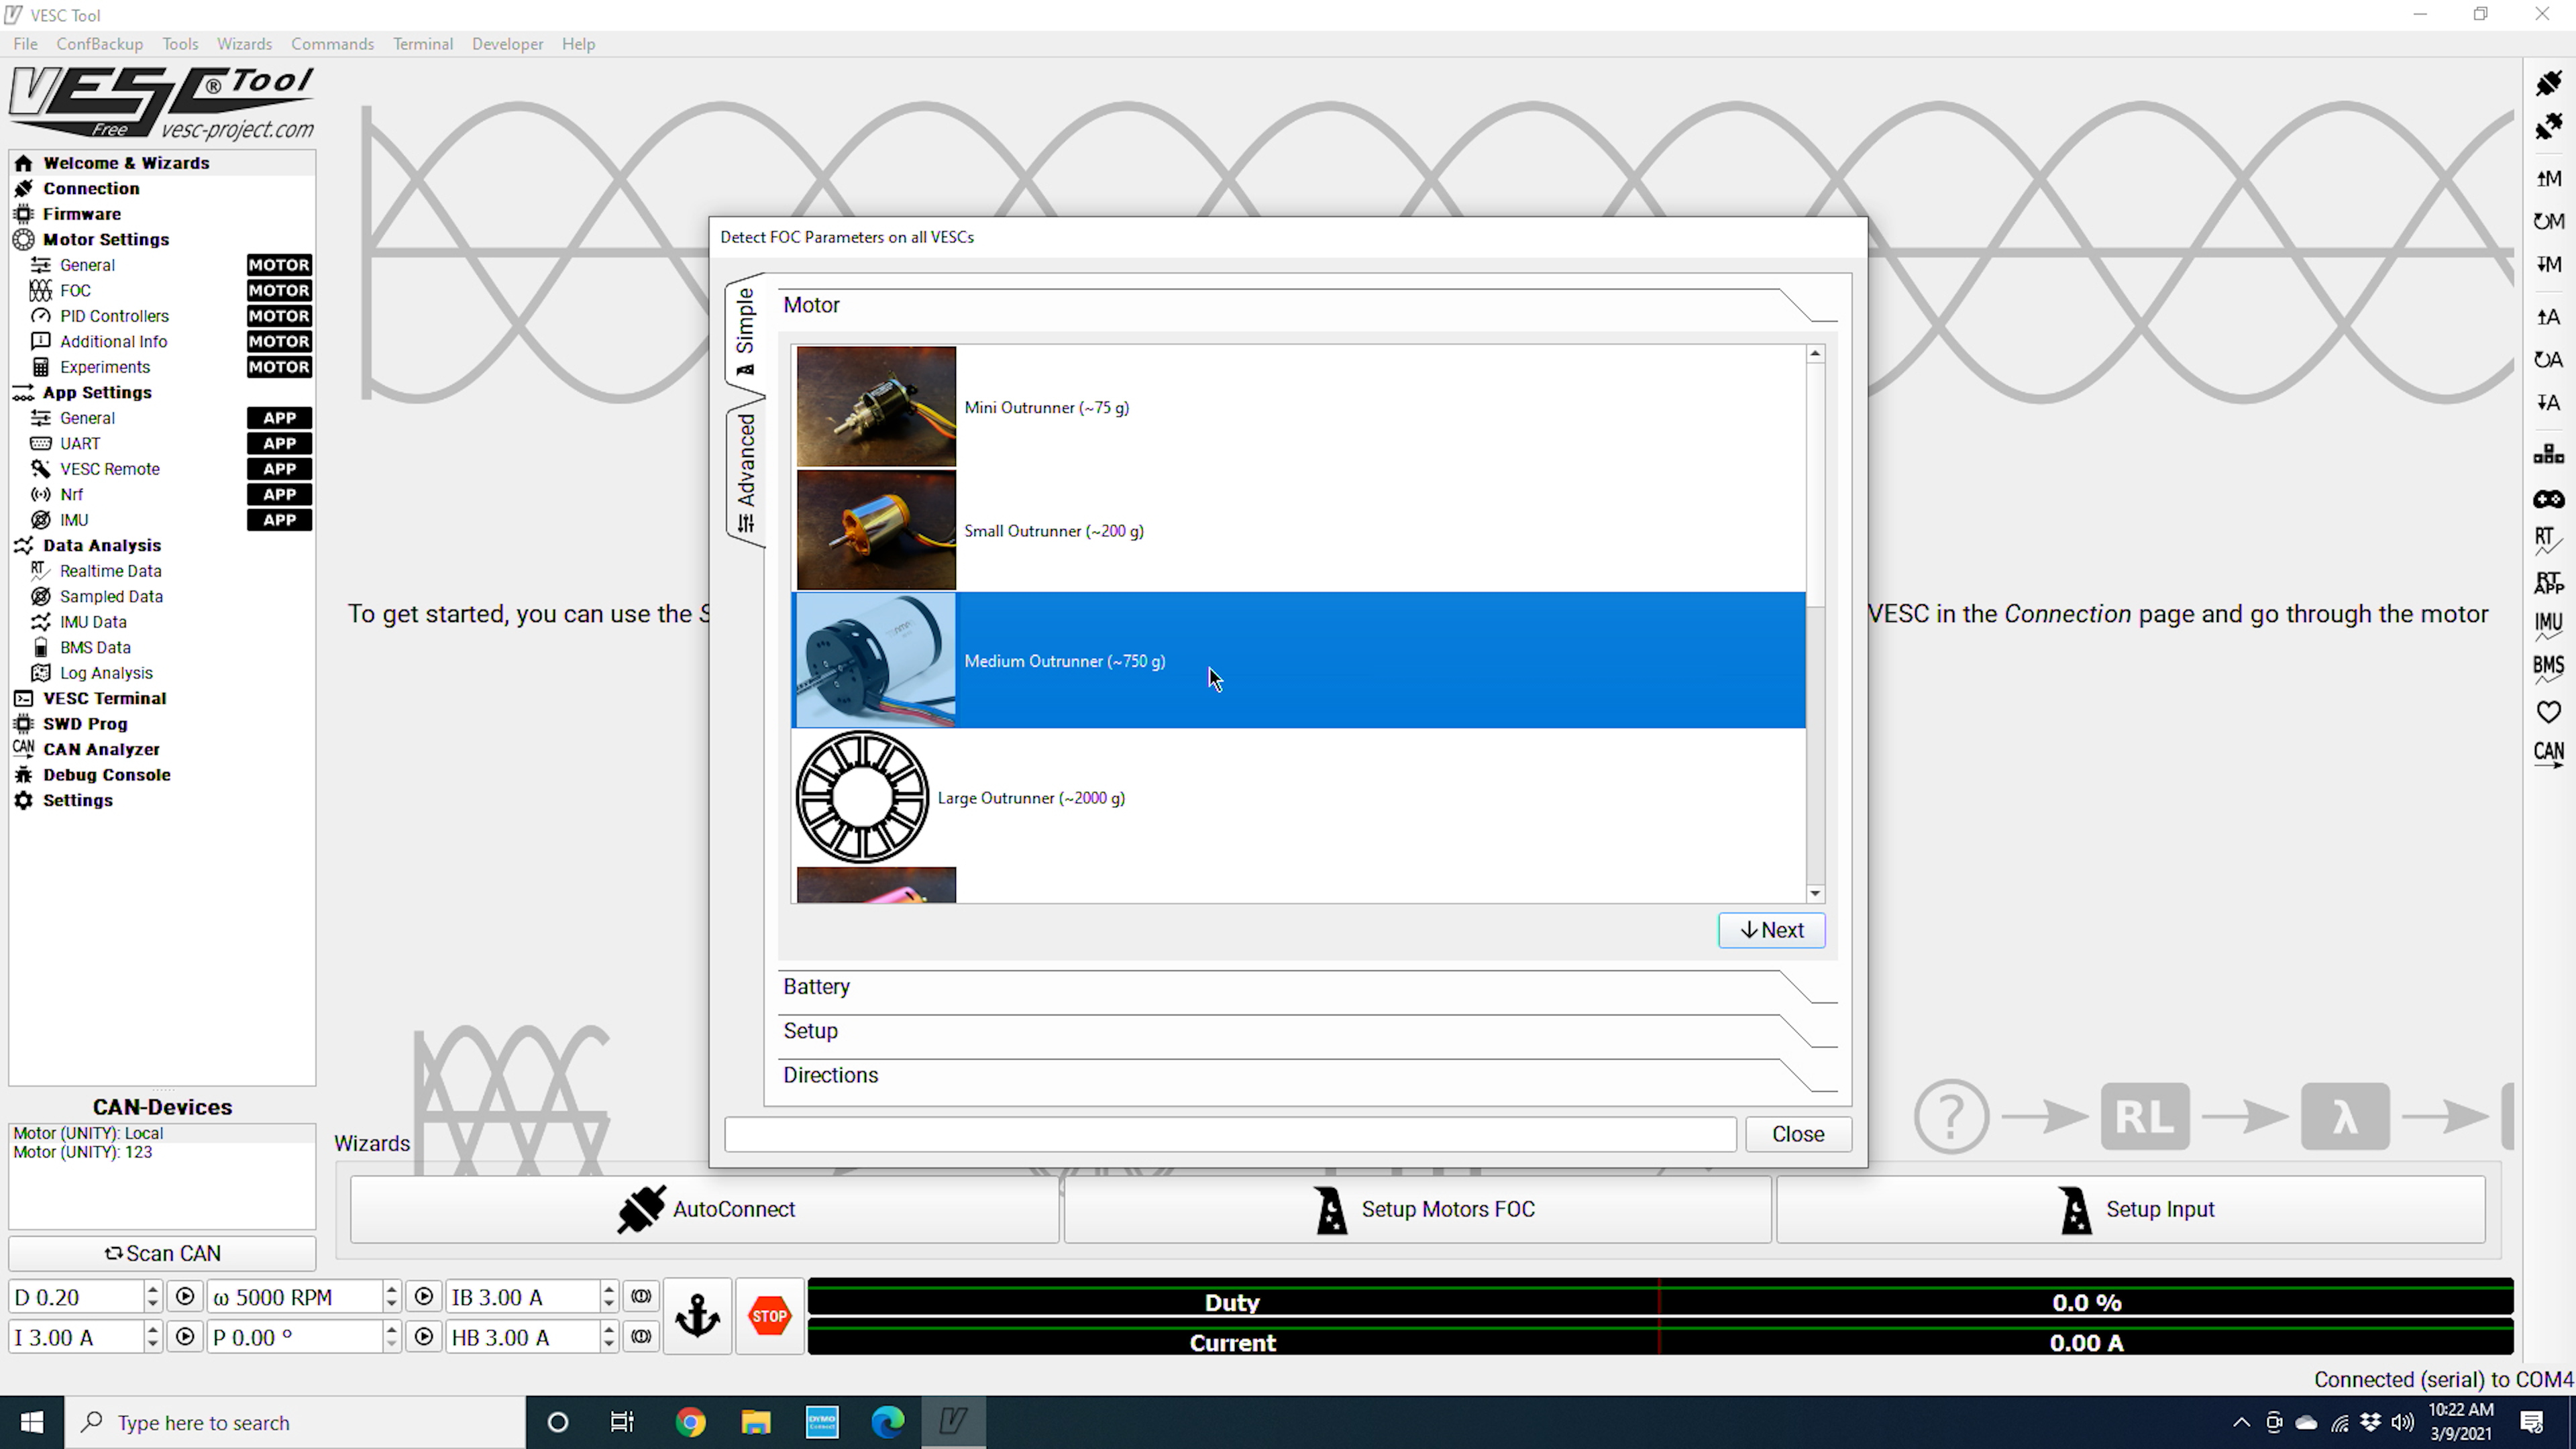
Task: Click the Disconnect icon in right toolbar
Action: point(2548,127)
